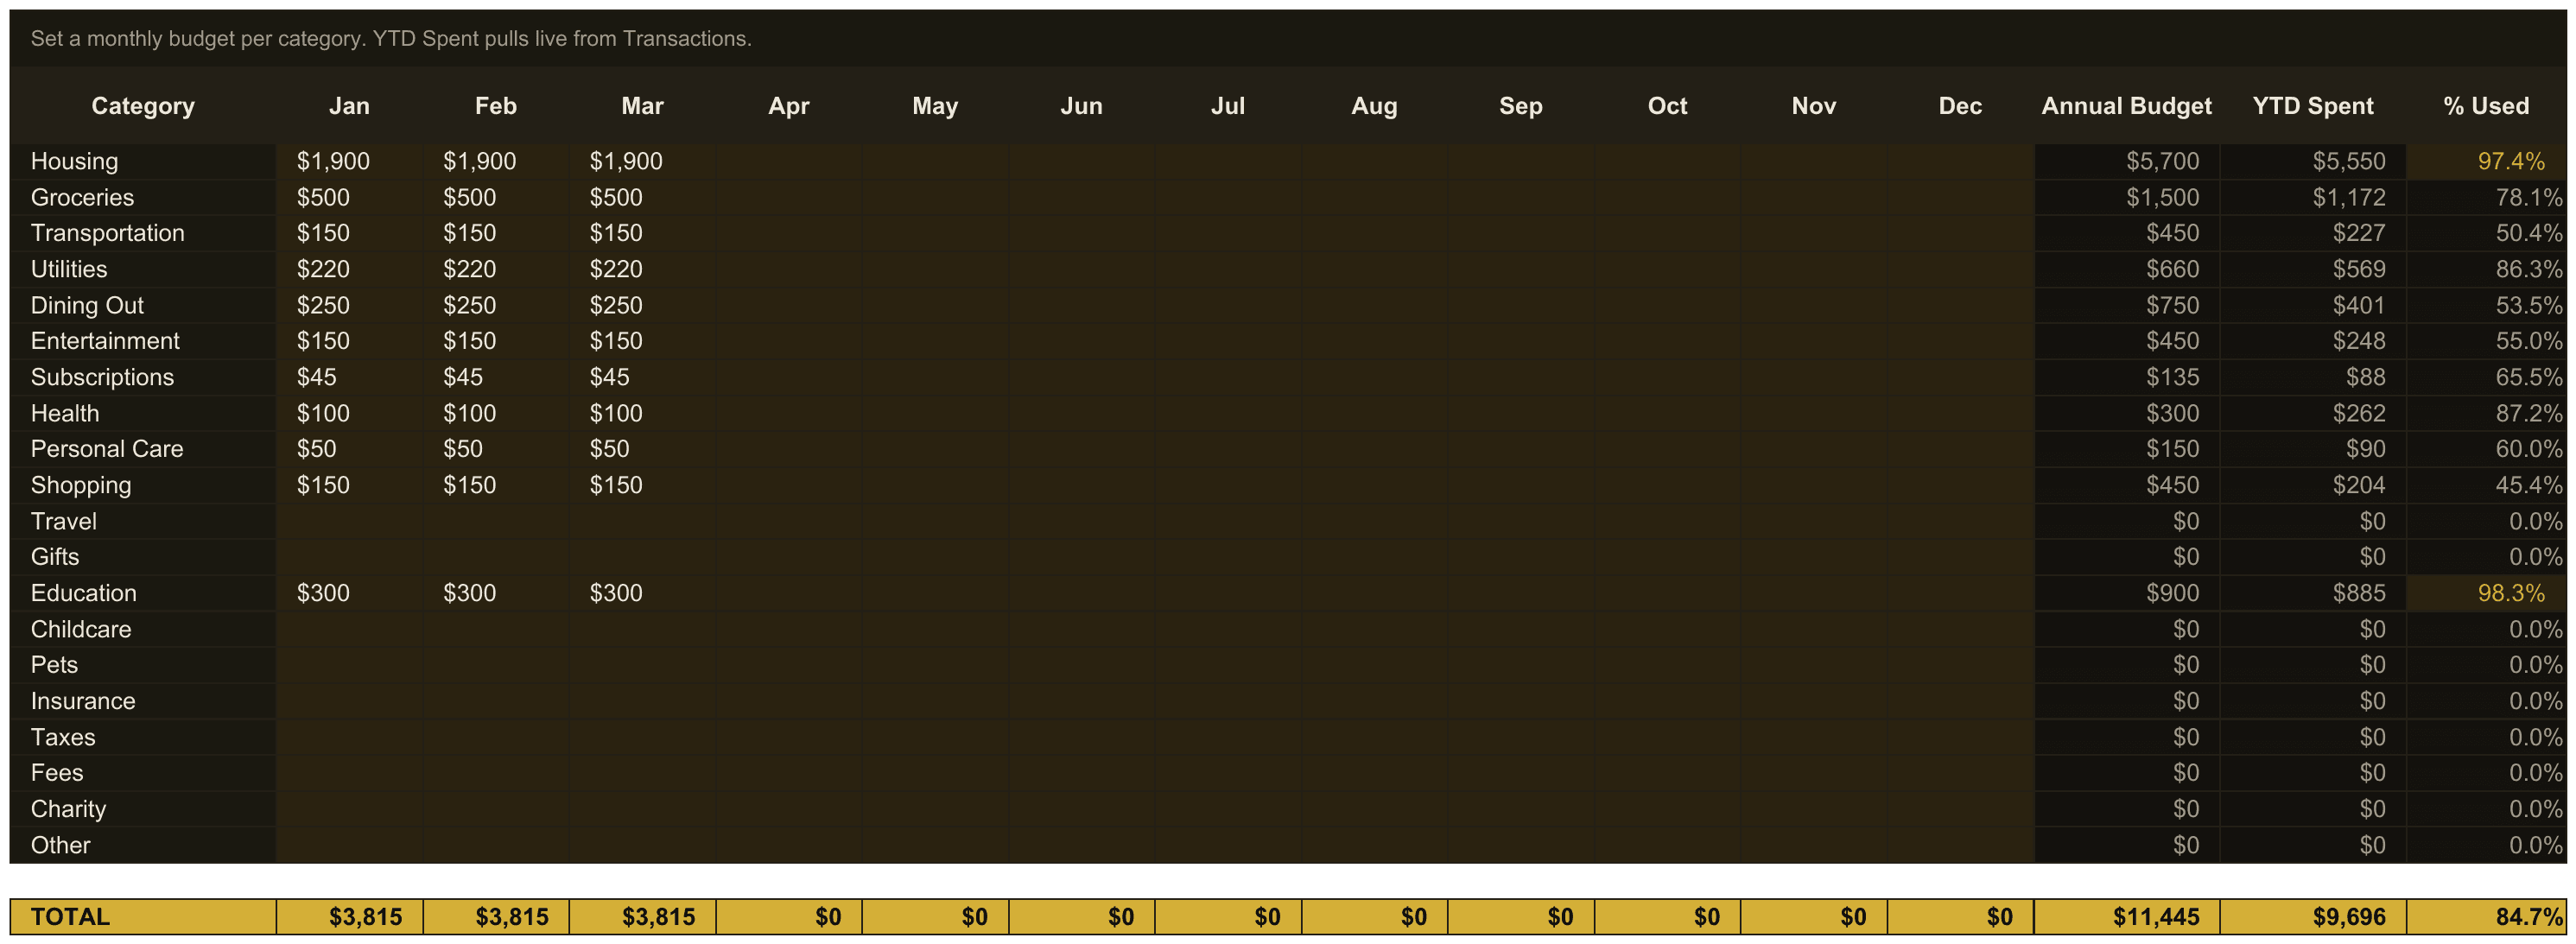Select Housing's $5,700 Annual Budget value
The height and width of the screenshot is (944, 2576).
point(2162,161)
